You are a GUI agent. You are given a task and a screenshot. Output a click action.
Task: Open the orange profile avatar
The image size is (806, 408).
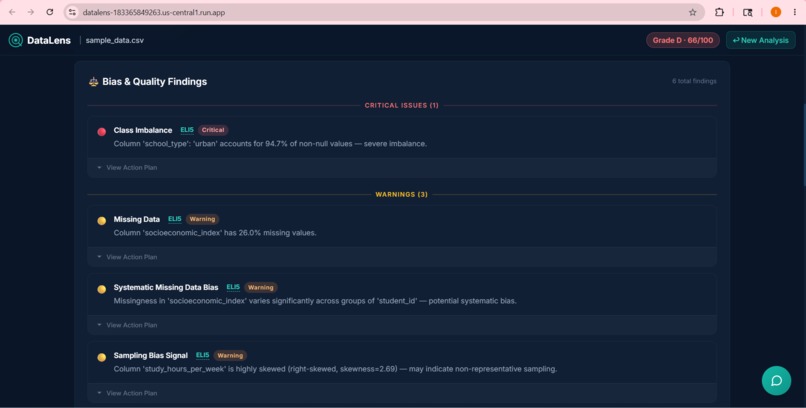click(x=776, y=12)
